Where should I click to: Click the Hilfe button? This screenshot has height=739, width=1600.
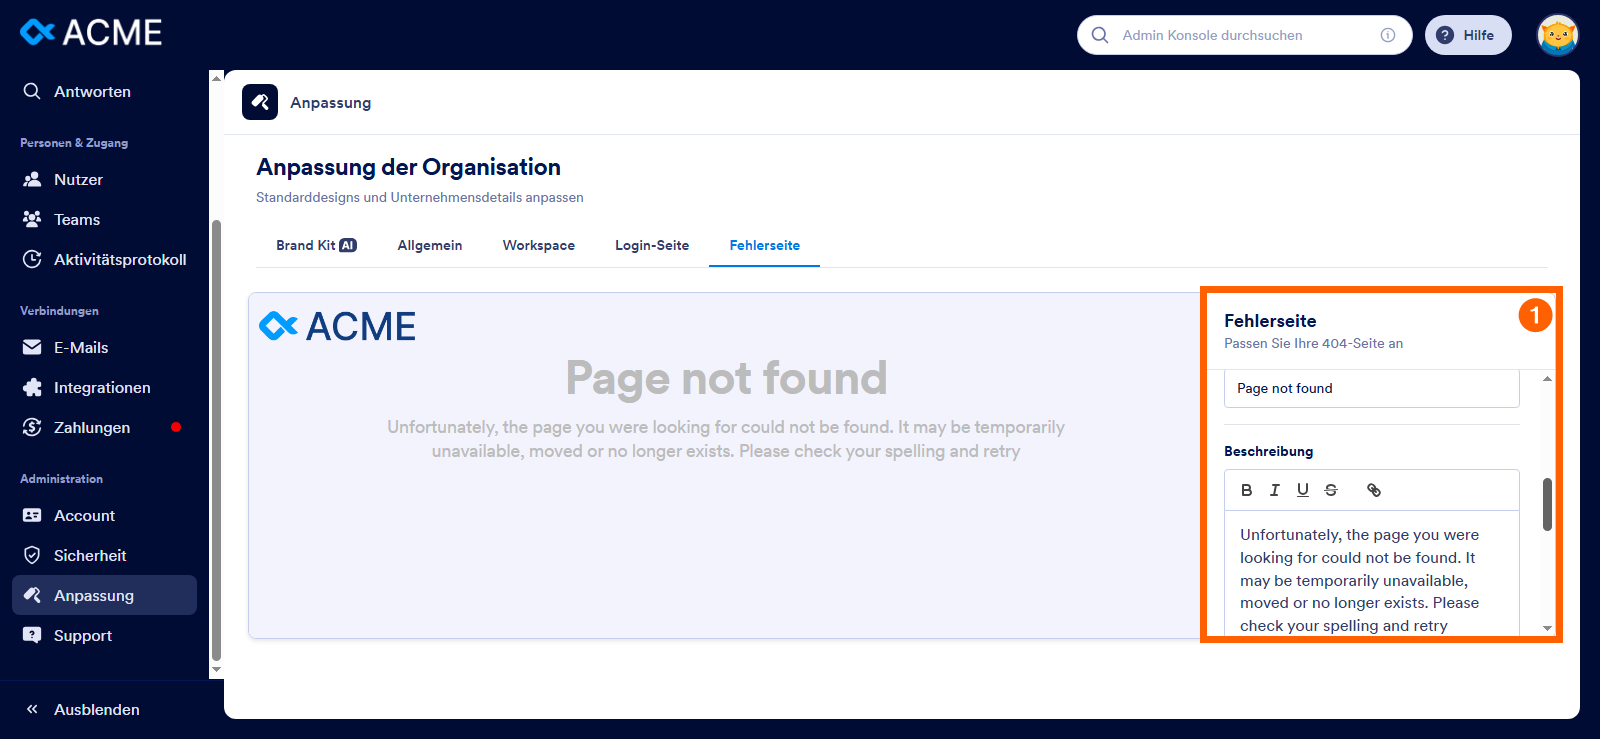point(1468,35)
